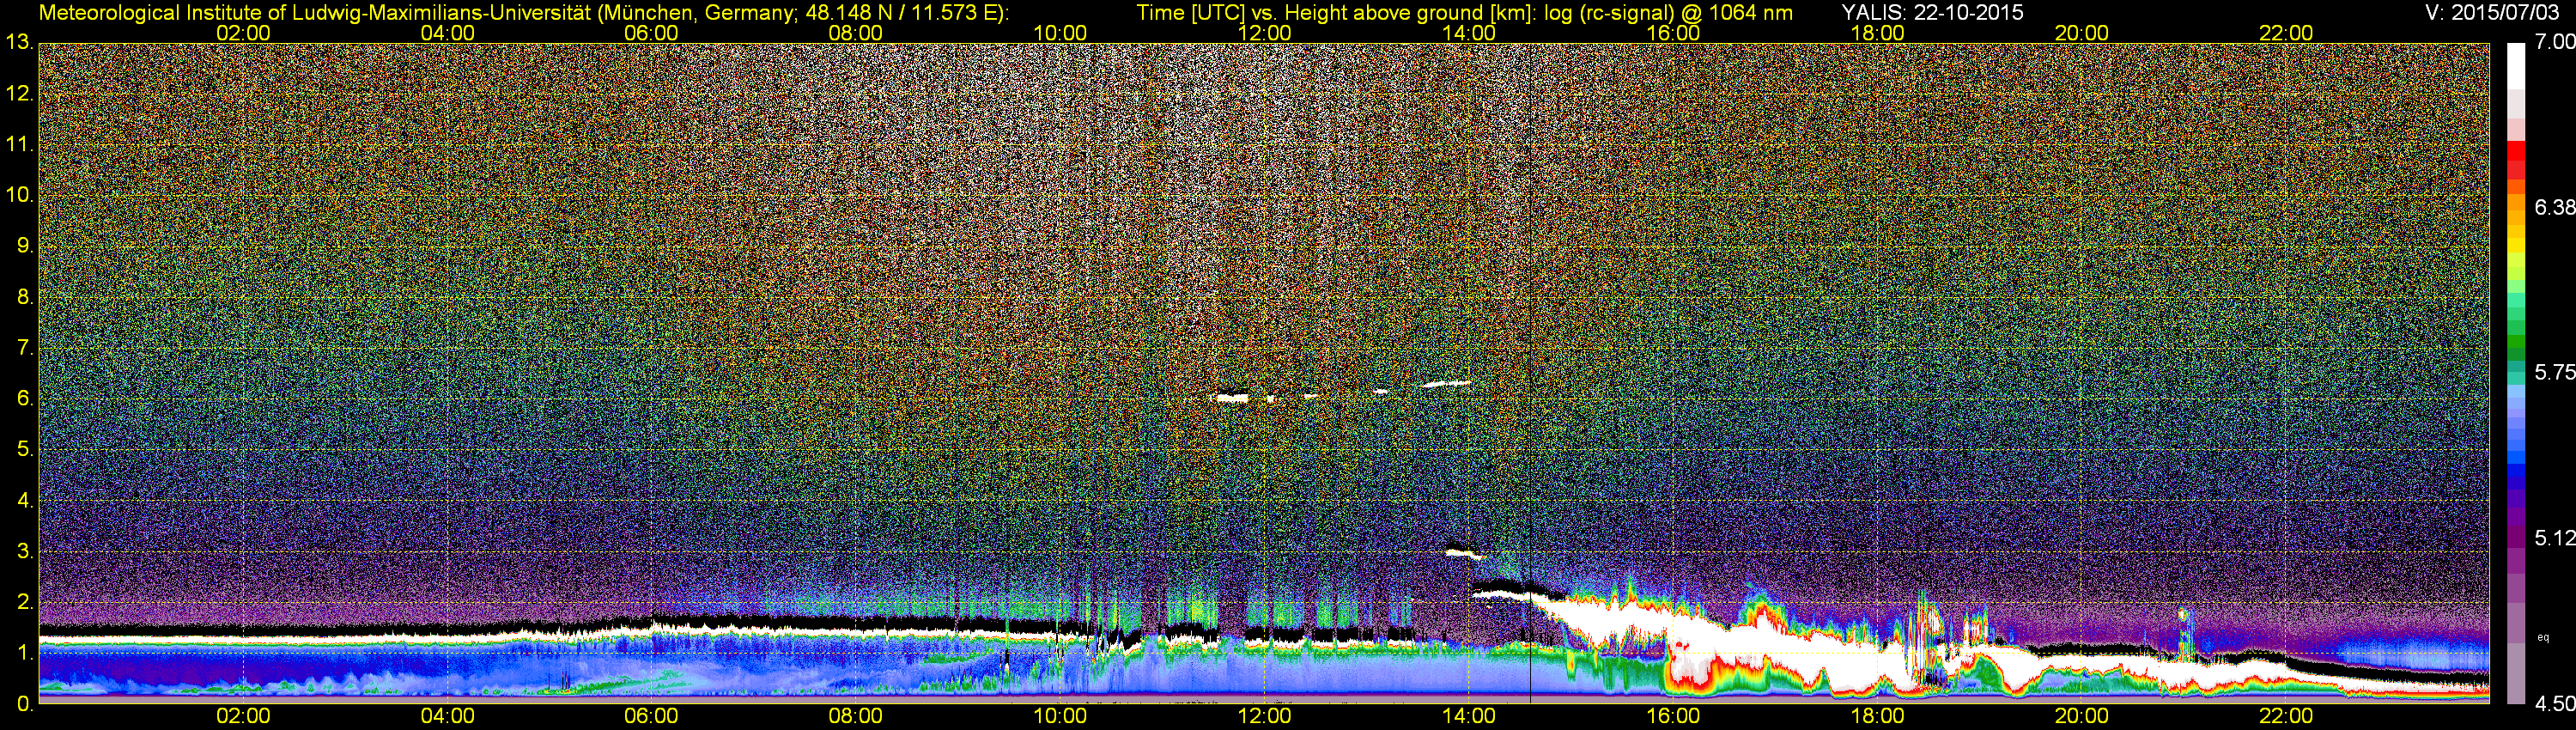
Task: Click the 1 km height axis label
Action: 24,653
